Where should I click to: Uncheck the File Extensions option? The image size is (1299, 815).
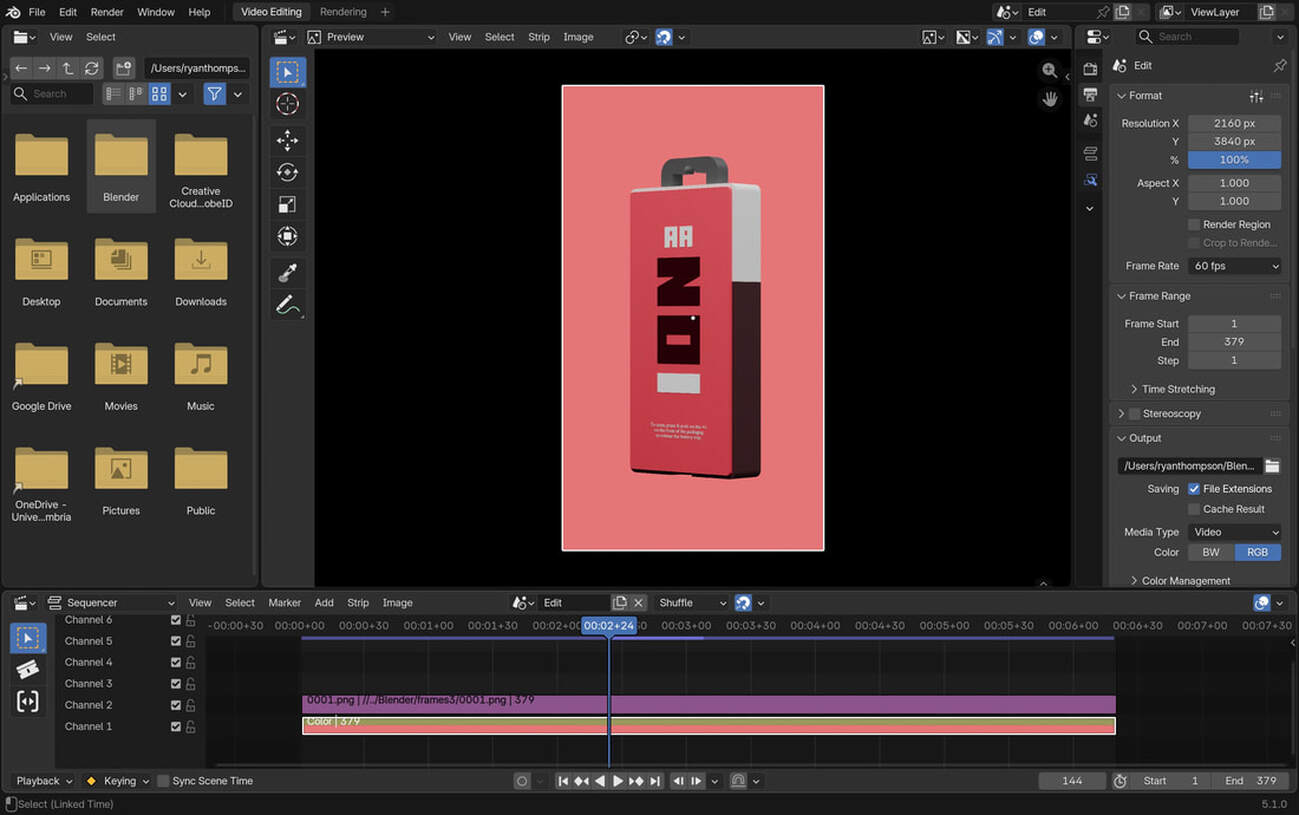coord(1194,489)
